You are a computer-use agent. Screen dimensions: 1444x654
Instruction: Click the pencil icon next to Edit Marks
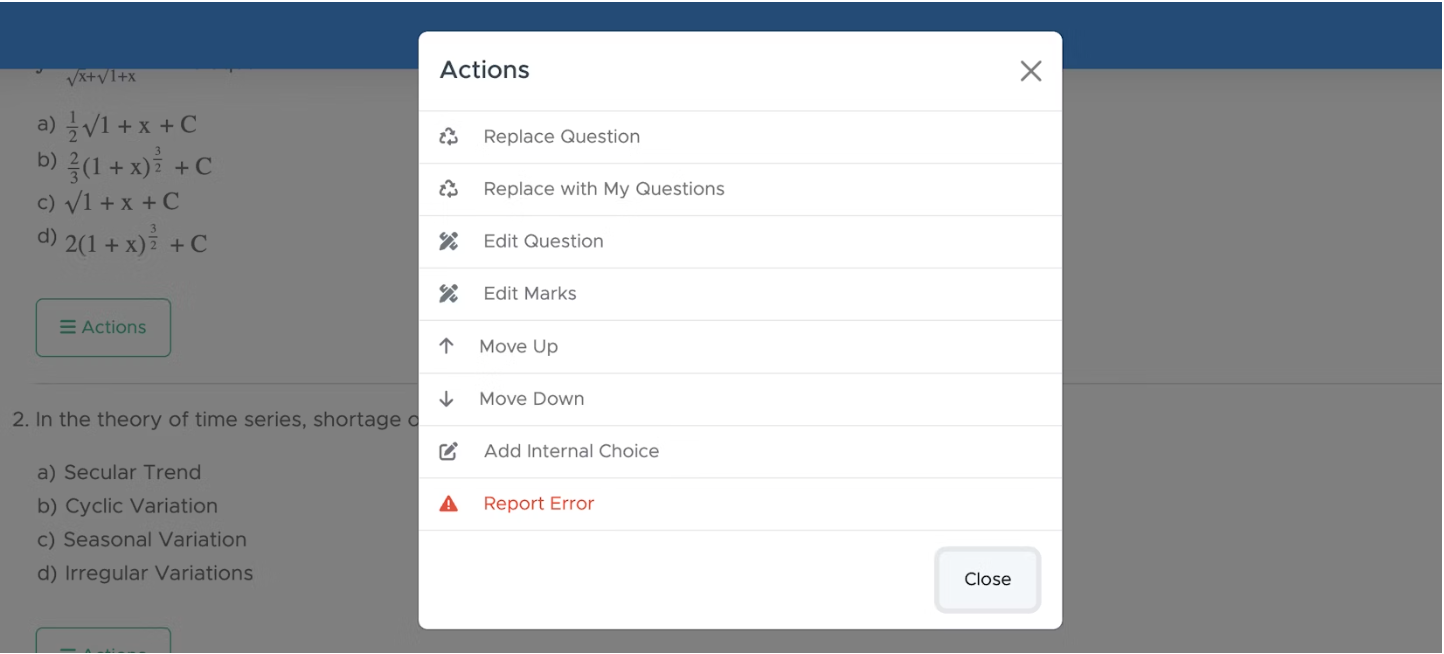coord(449,294)
